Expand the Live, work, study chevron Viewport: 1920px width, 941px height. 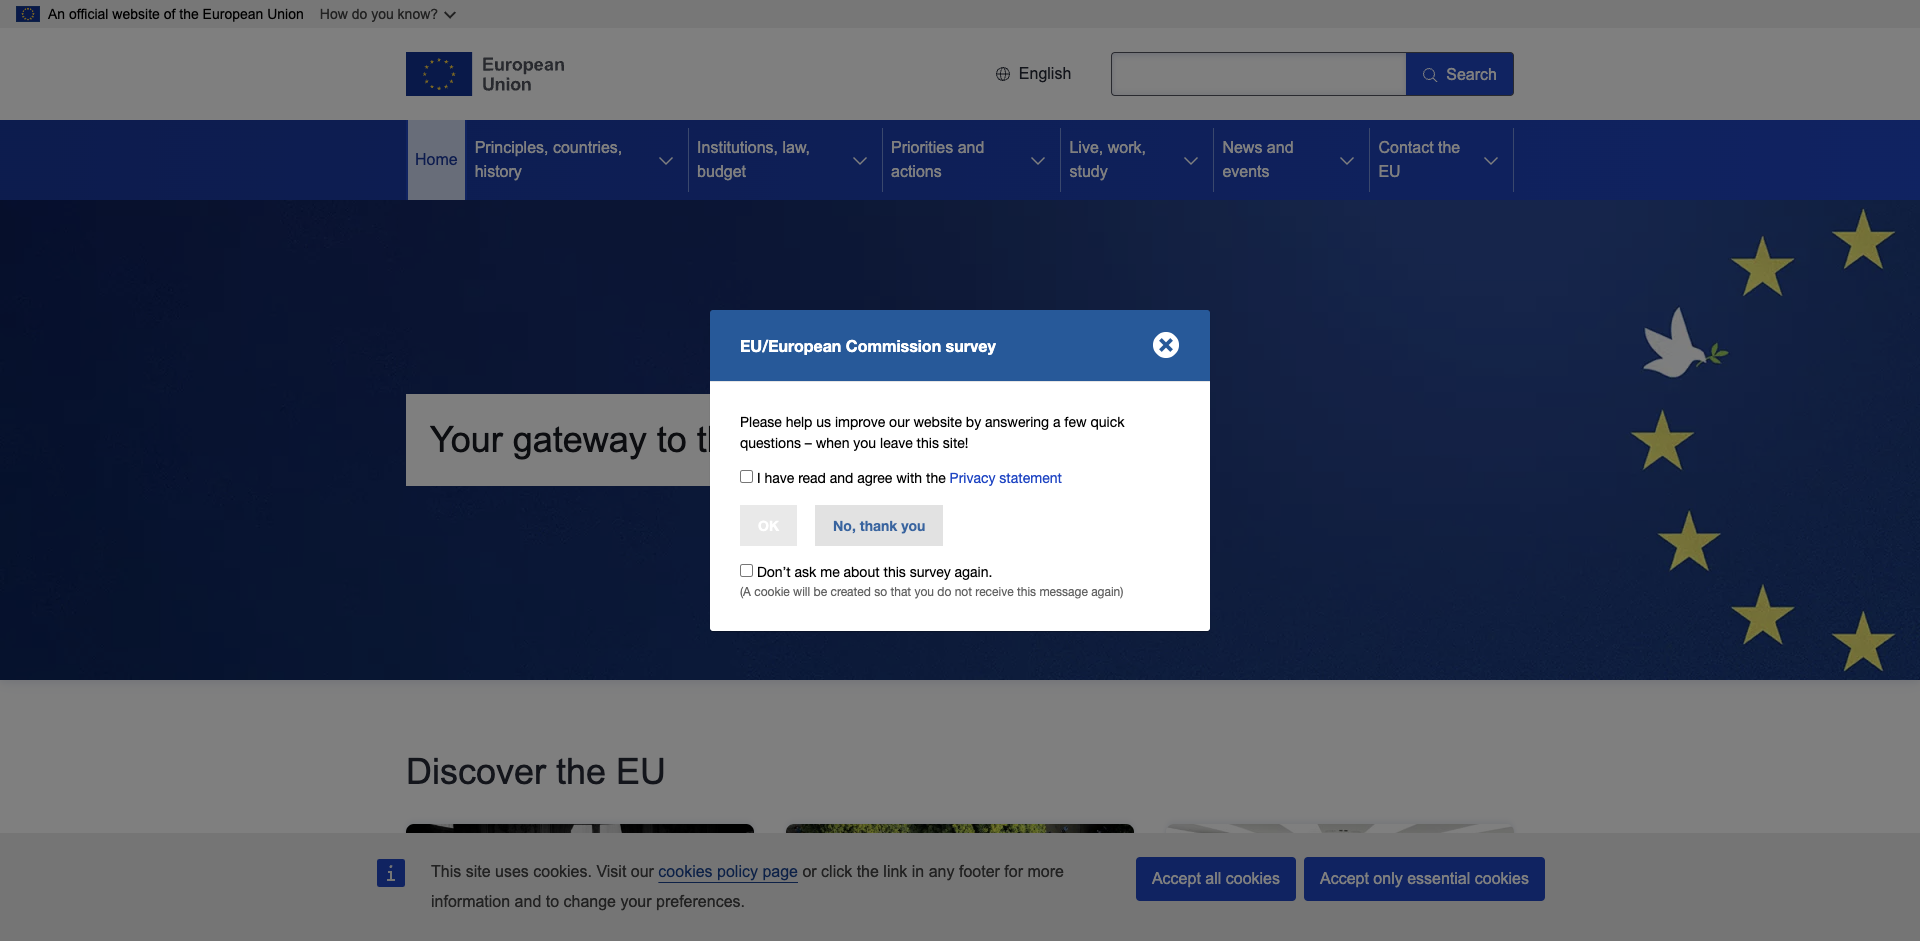[1191, 160]
